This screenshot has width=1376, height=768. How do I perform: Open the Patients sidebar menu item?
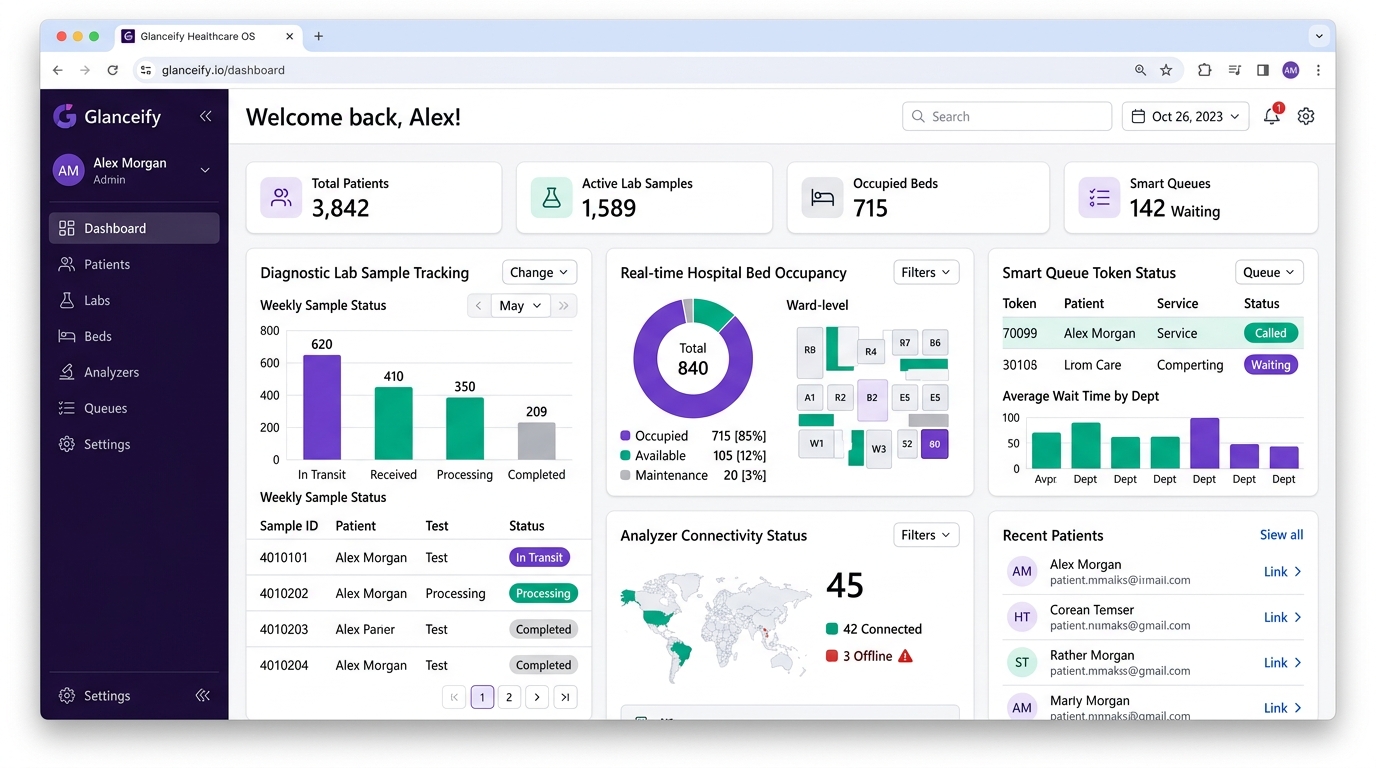click(134, 264)
